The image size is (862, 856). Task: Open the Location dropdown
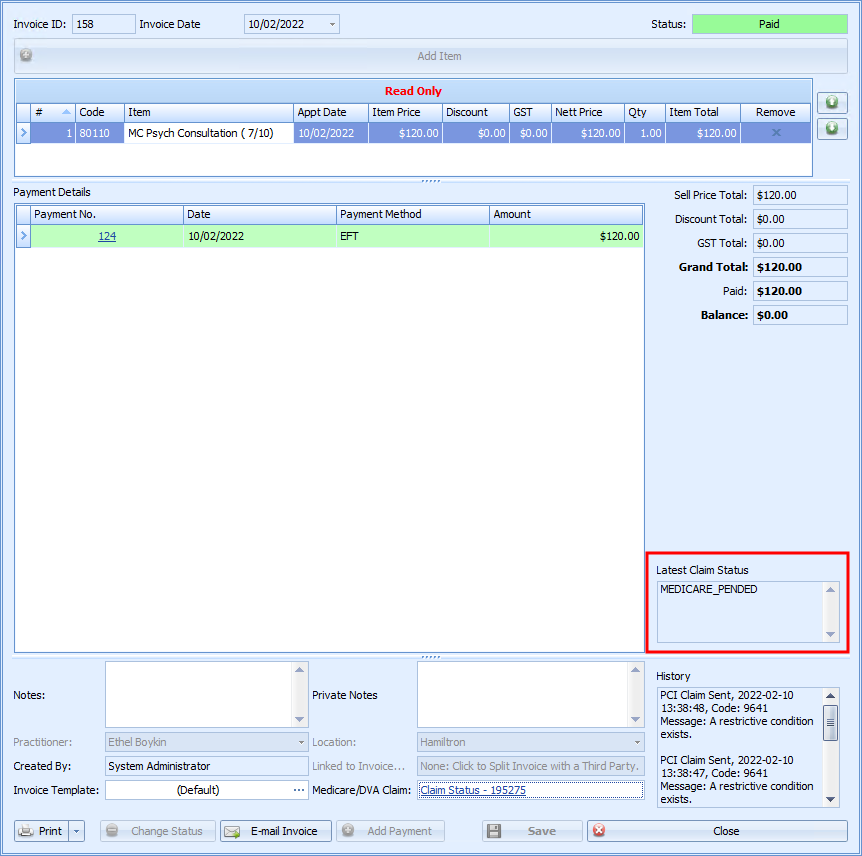point(637,742)
